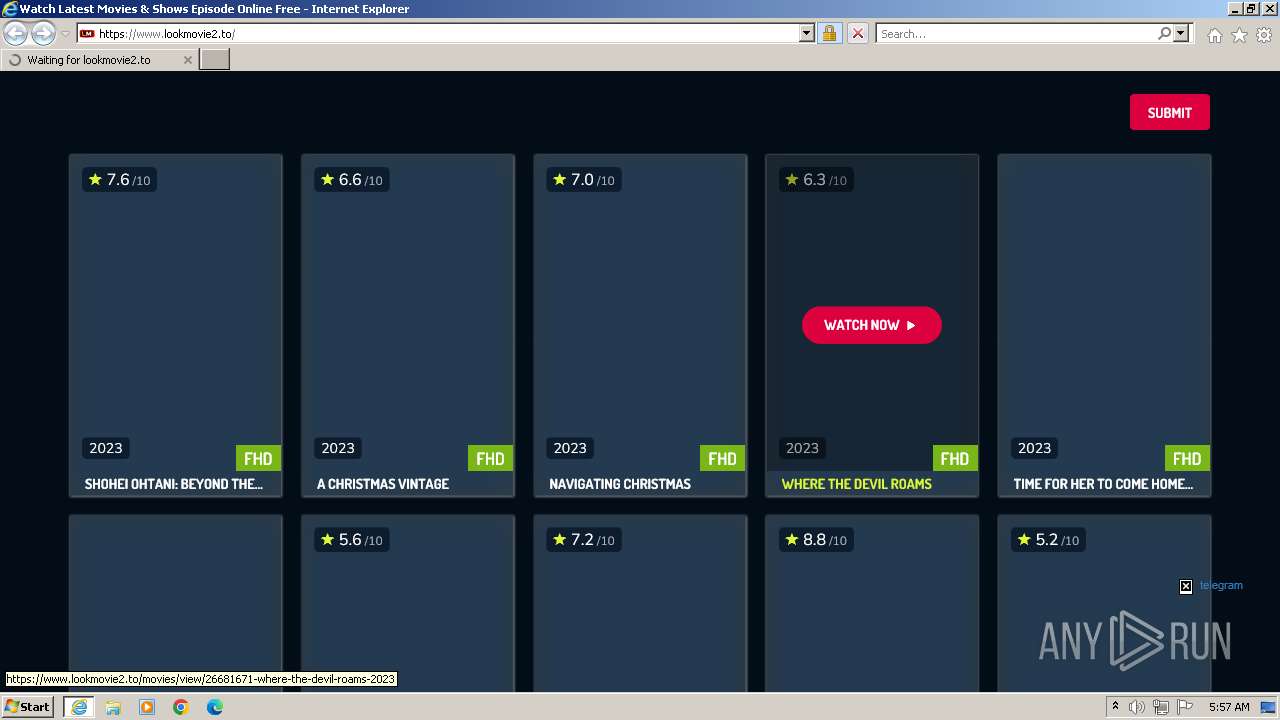Click 2023 label on A Christmas Vintage card
This screenshot has width=1280, height=720.
tap(338, 448)
